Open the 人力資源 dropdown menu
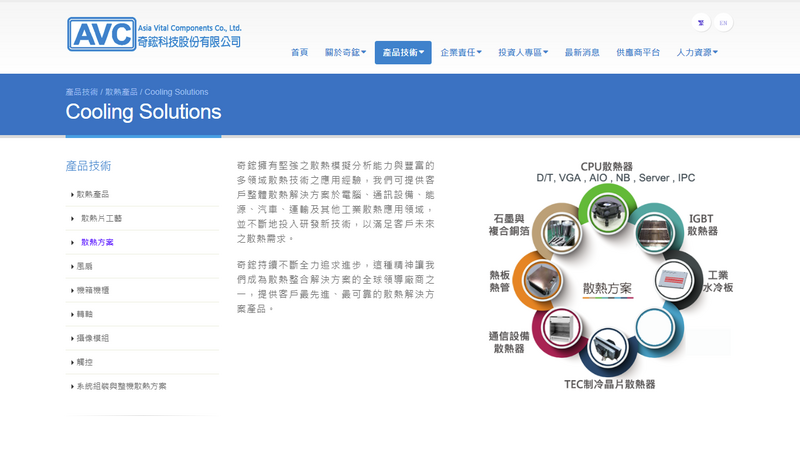This screenshot has width=800, height=455. (697, 53)
